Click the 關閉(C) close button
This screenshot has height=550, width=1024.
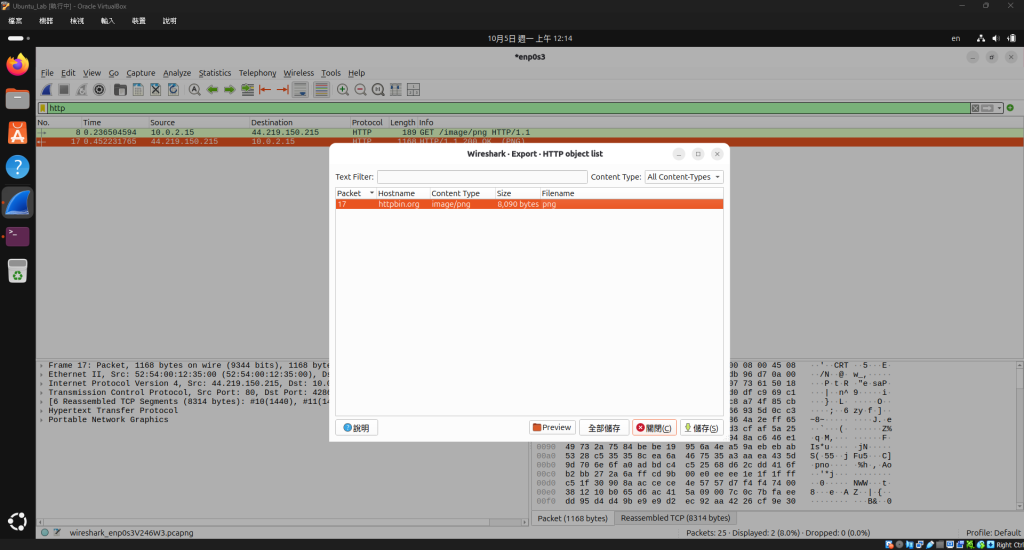pos(654,428)
